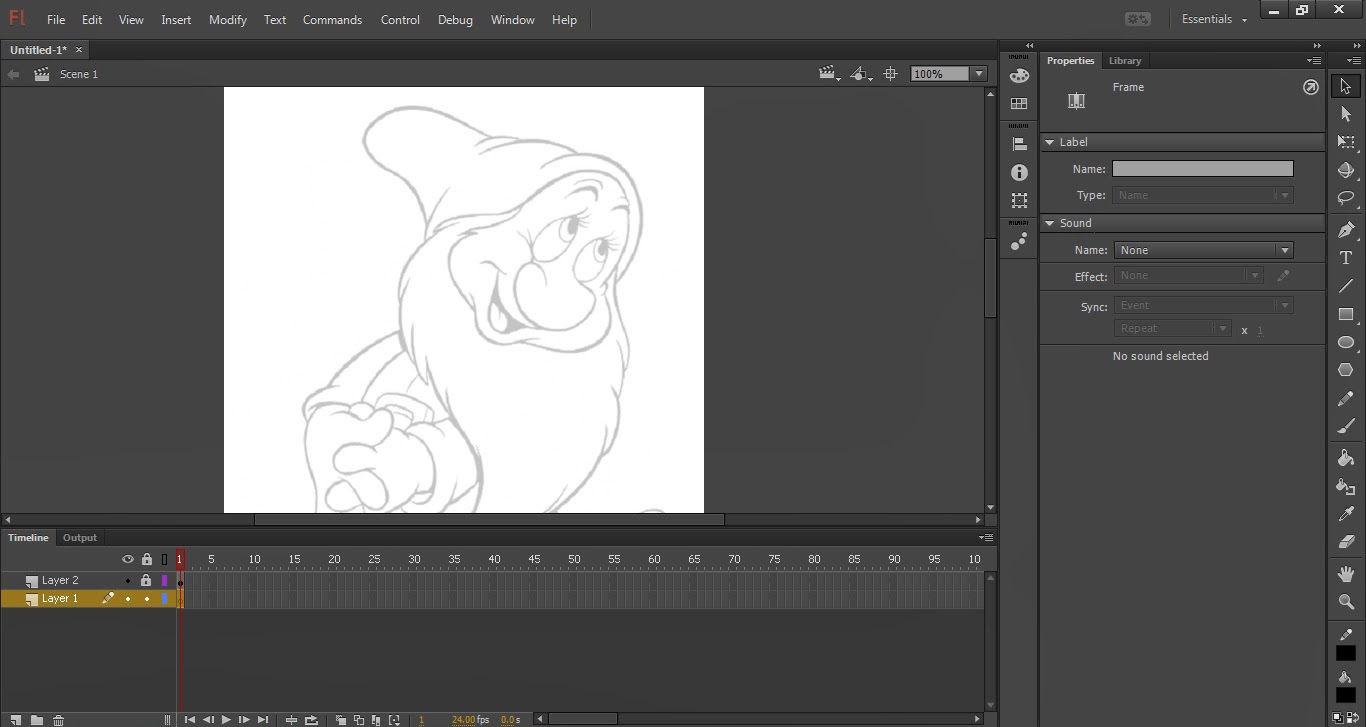Image resolution: width=1366 pixels, height=727 pixels.
Task: Open the Essentials workspace dropdown
Action: coord(1214,19)
